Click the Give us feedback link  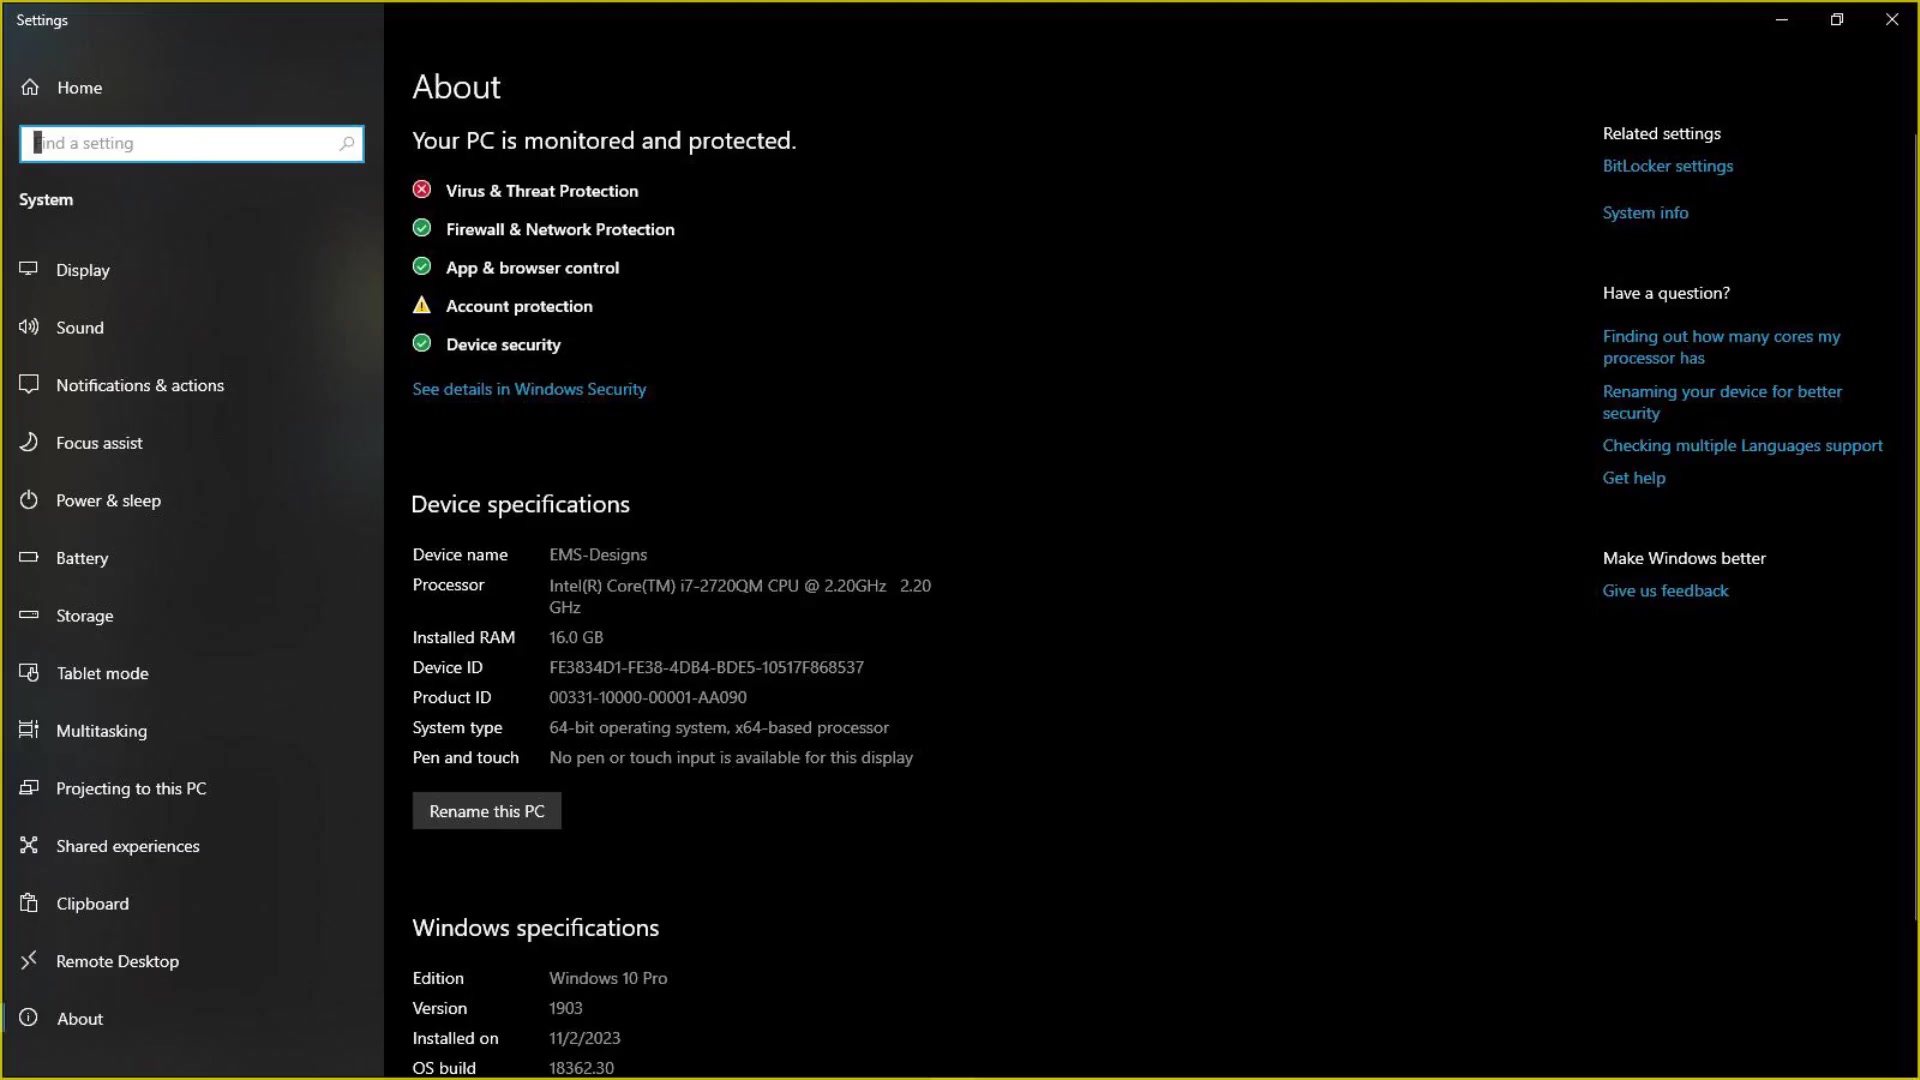pyautogui.click(x=1665, y=590)
